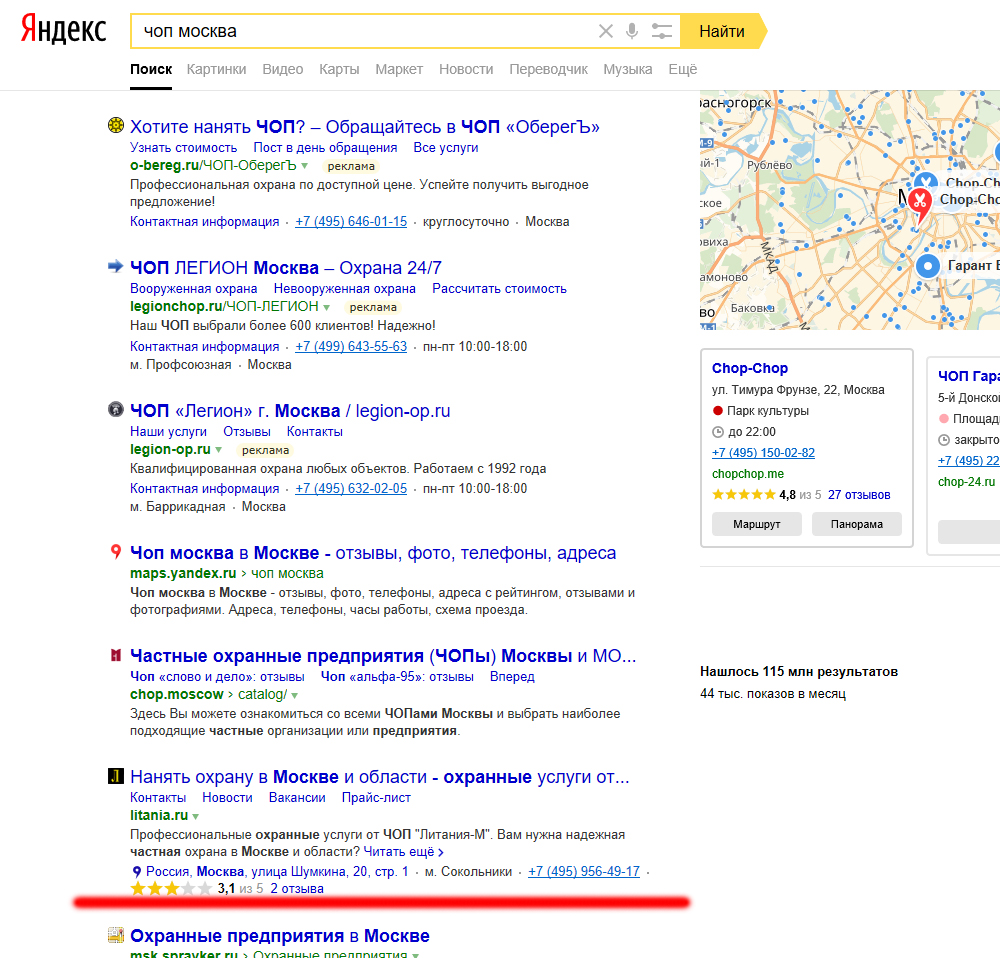
Task: Click the red map pin favicon of maps.yandex.ru
Action: click(115, 552)
